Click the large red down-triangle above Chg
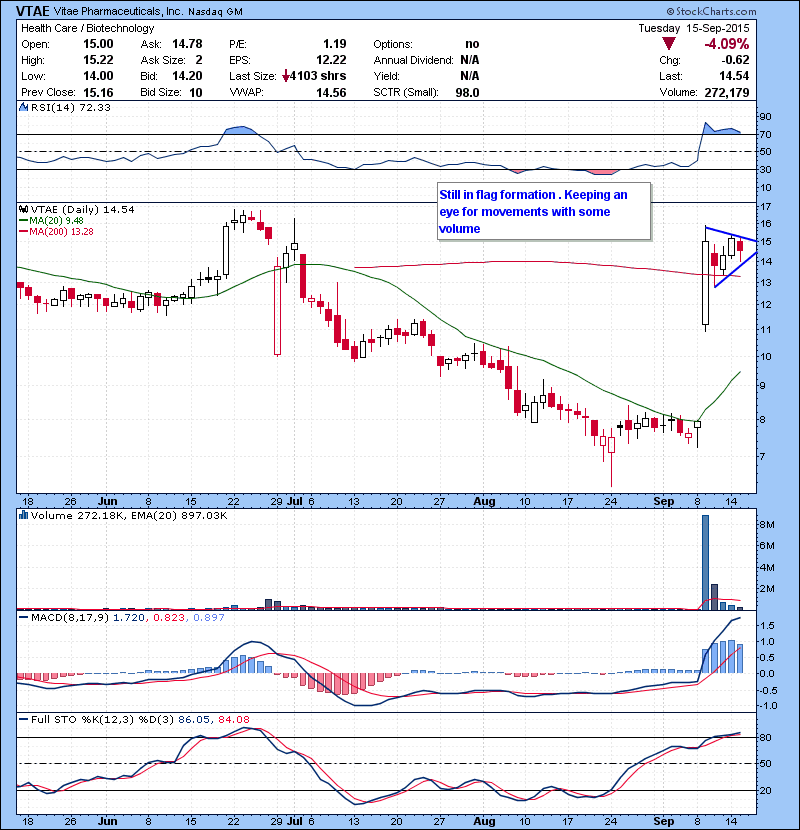This screenshot has height=830, width=800. click(669, 44)
